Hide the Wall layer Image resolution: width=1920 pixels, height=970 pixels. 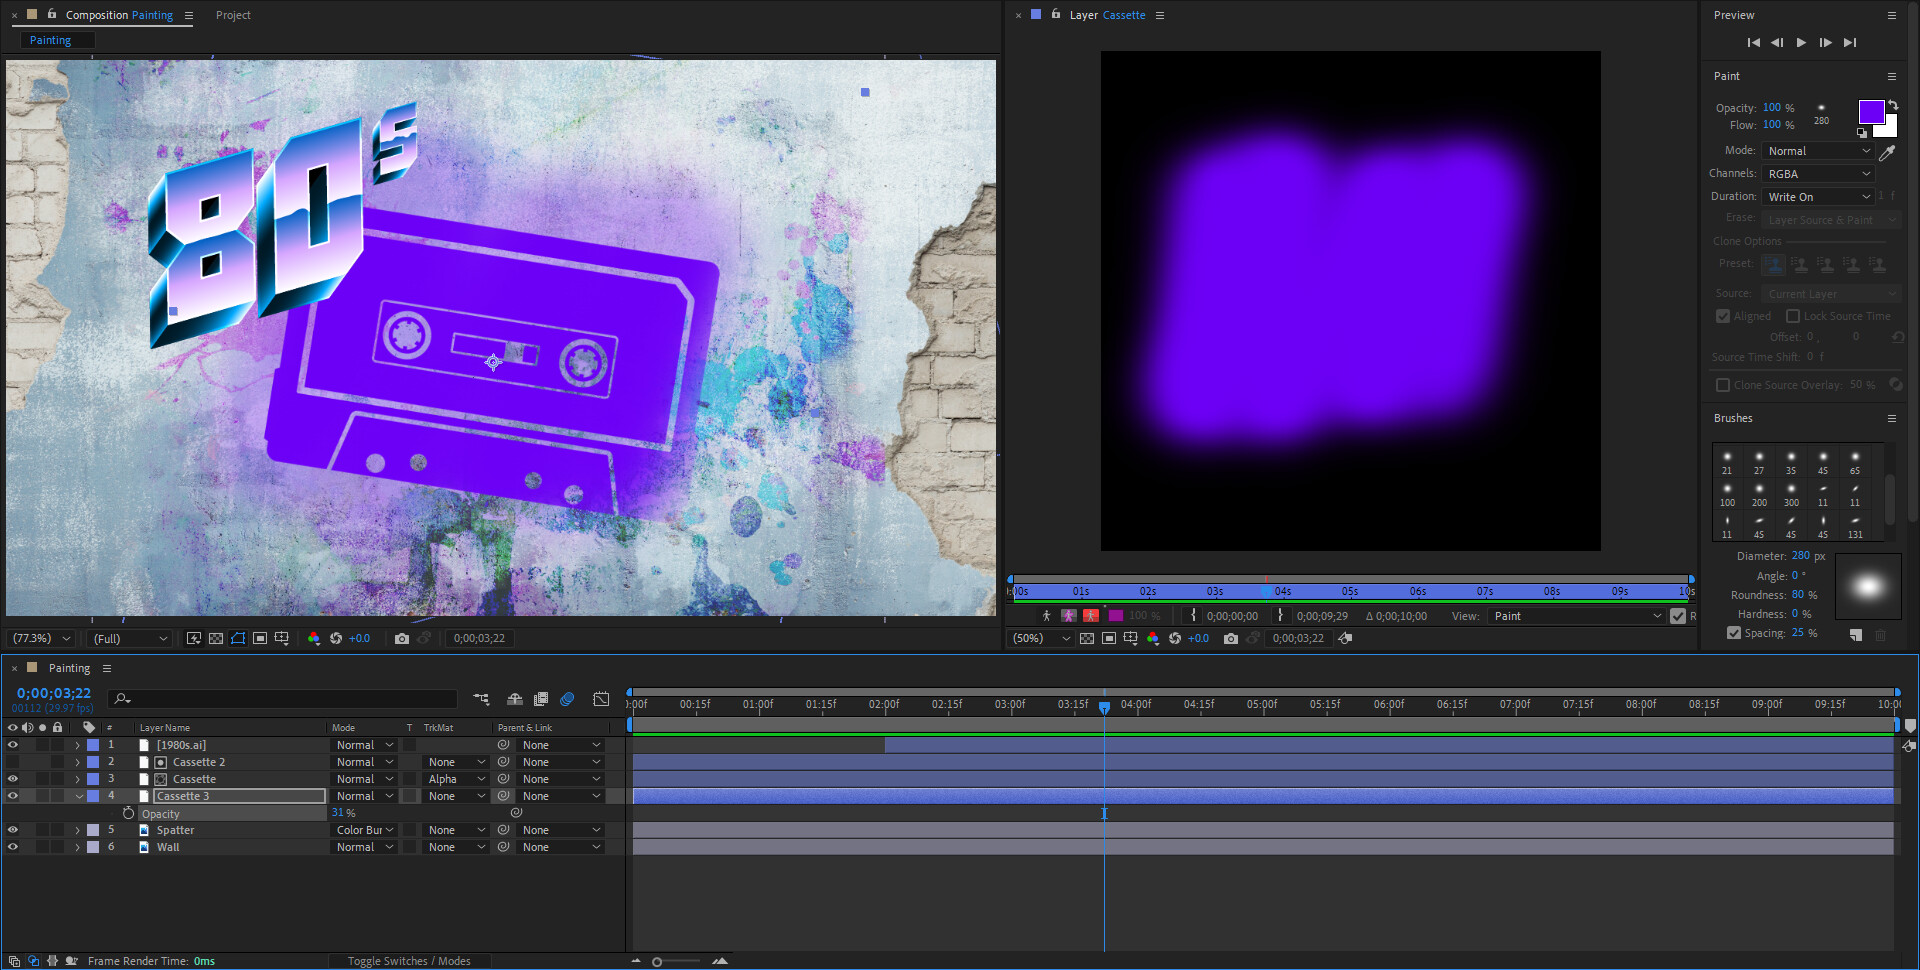coord(13,846)
